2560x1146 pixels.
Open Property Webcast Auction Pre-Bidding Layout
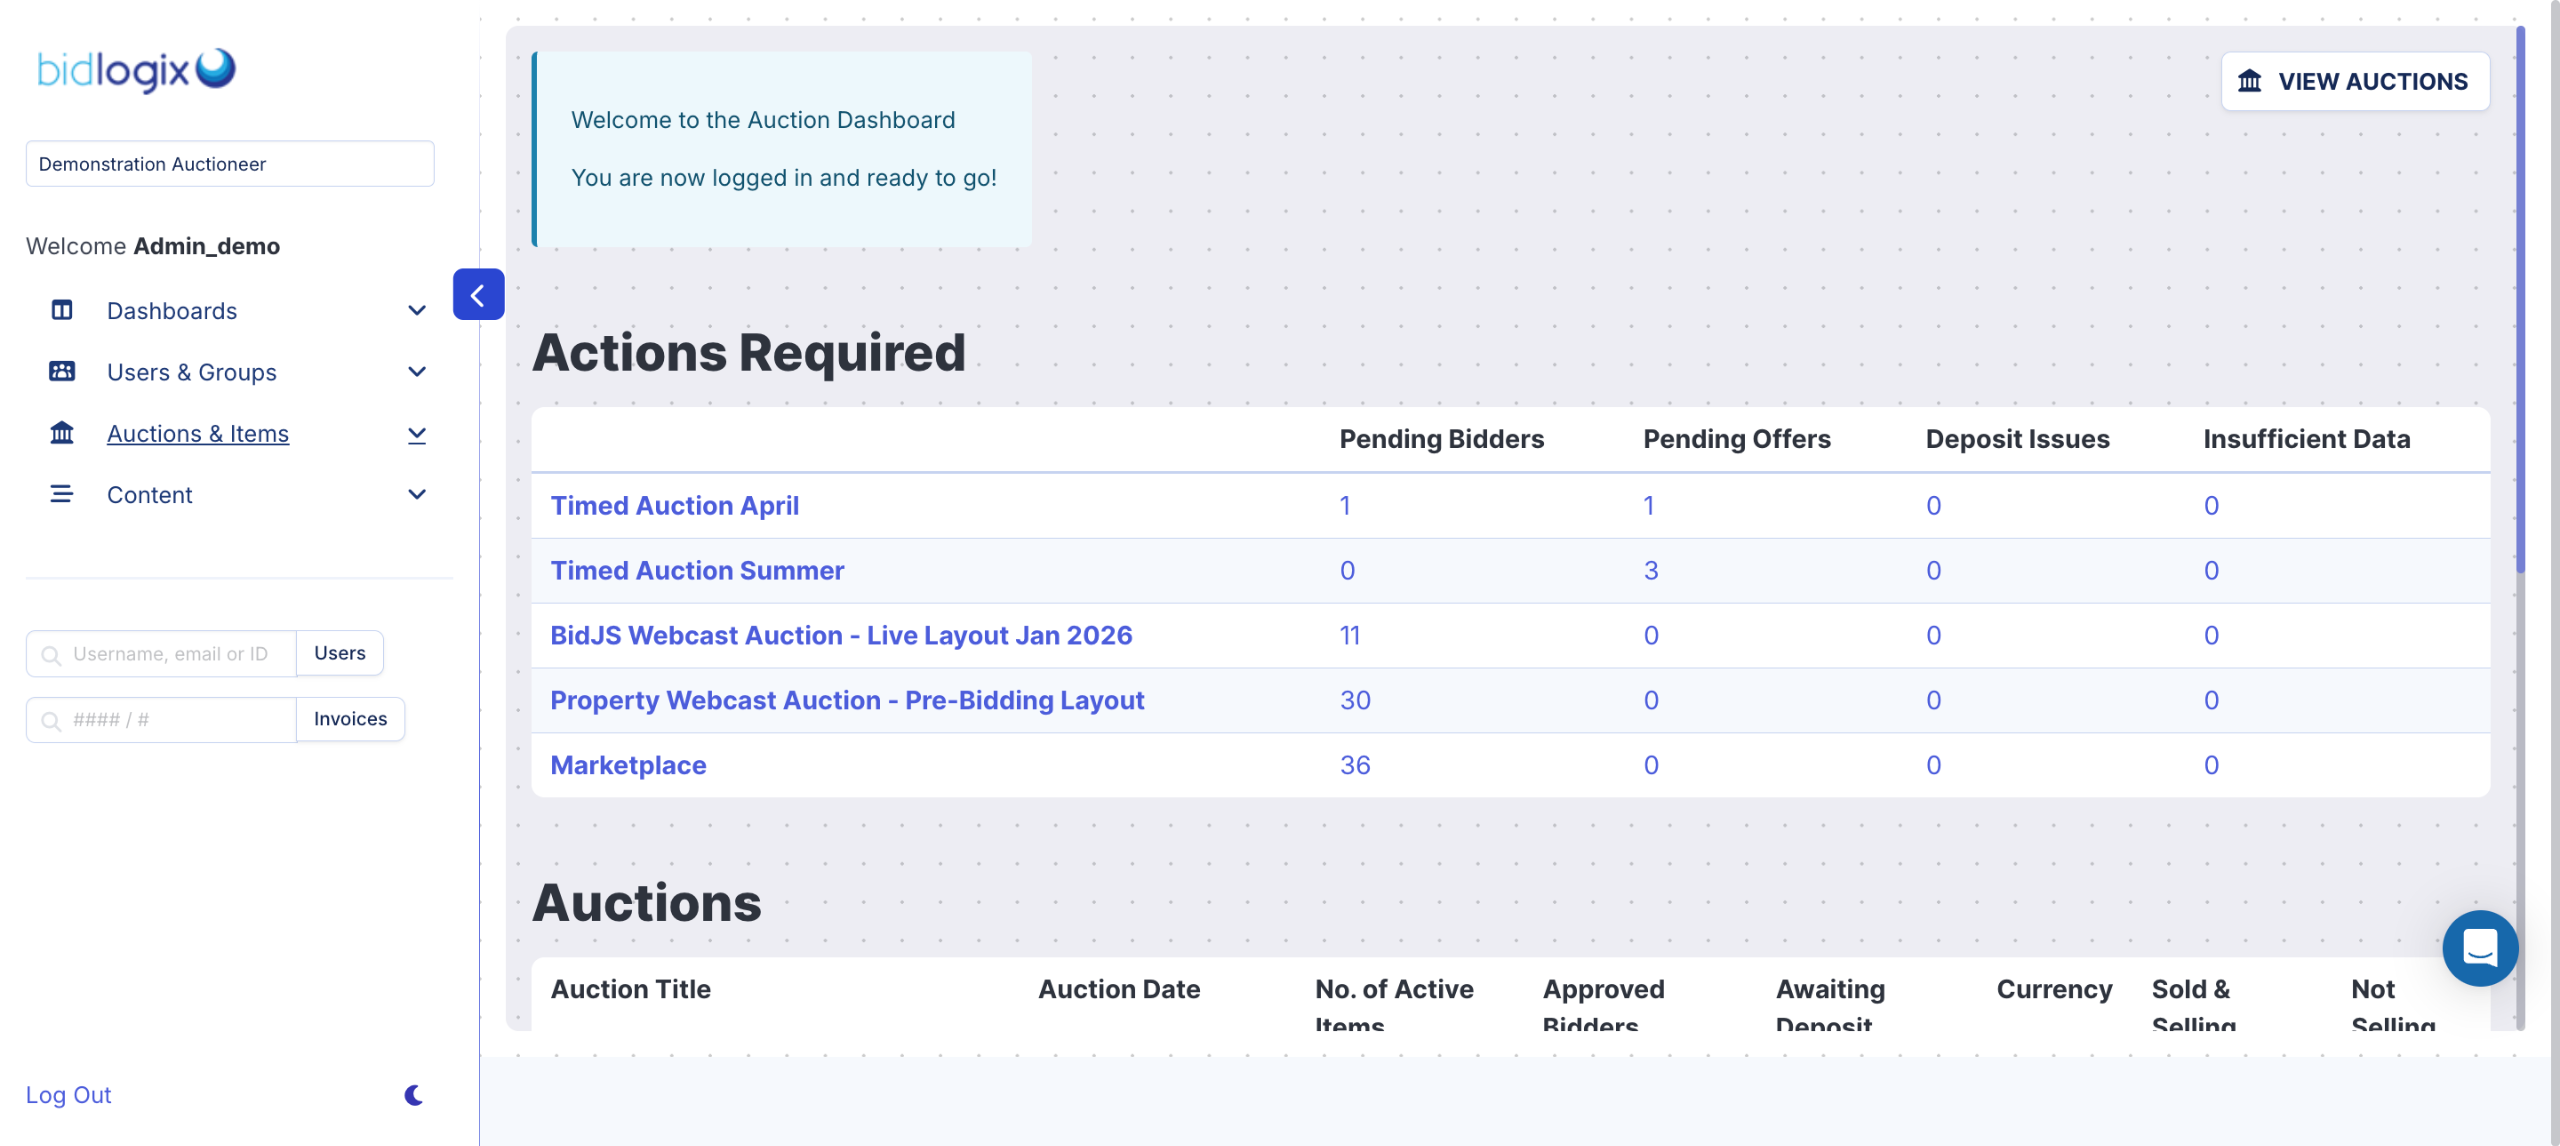tap(847, 700)
